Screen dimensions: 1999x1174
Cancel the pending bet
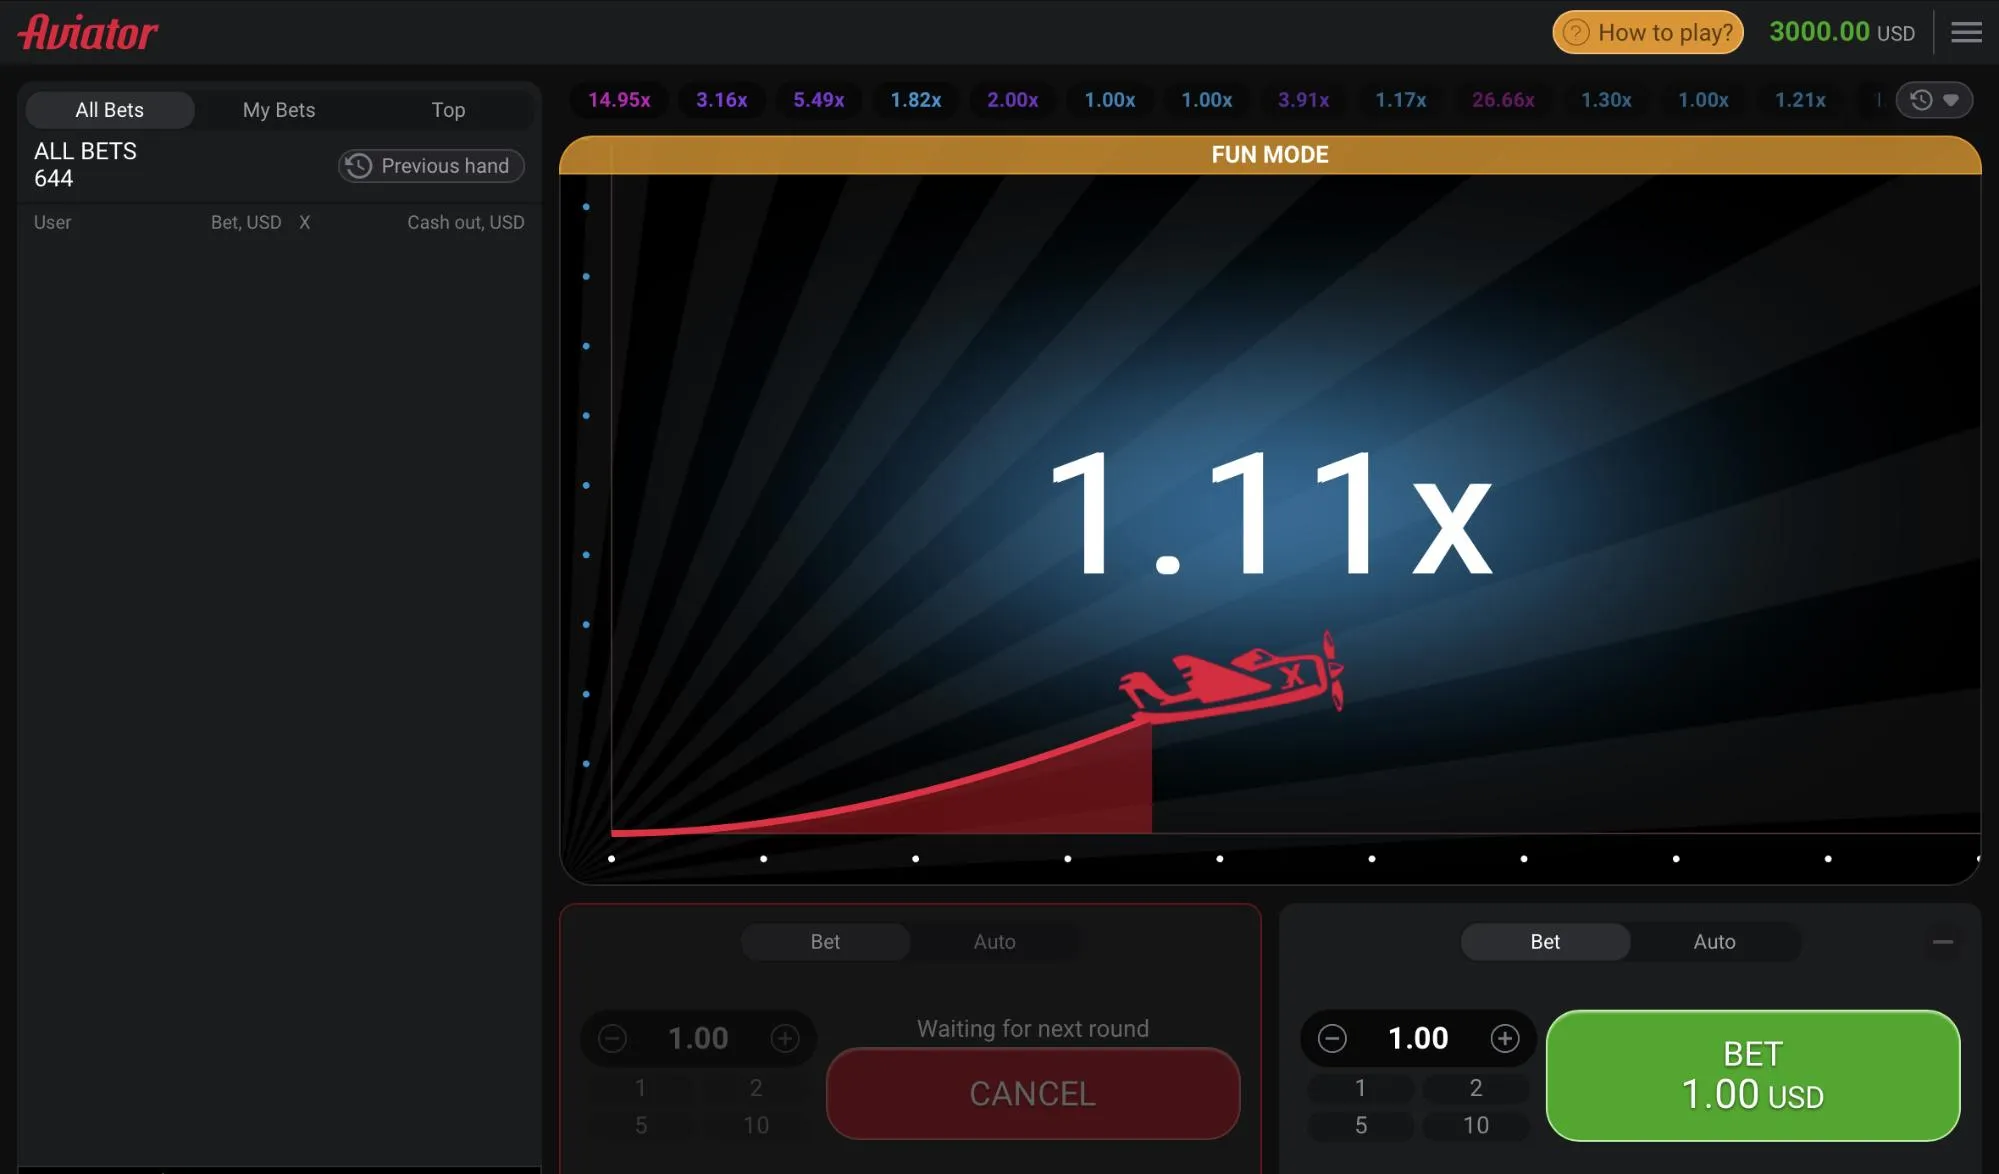click(x=1032, y=1093)
